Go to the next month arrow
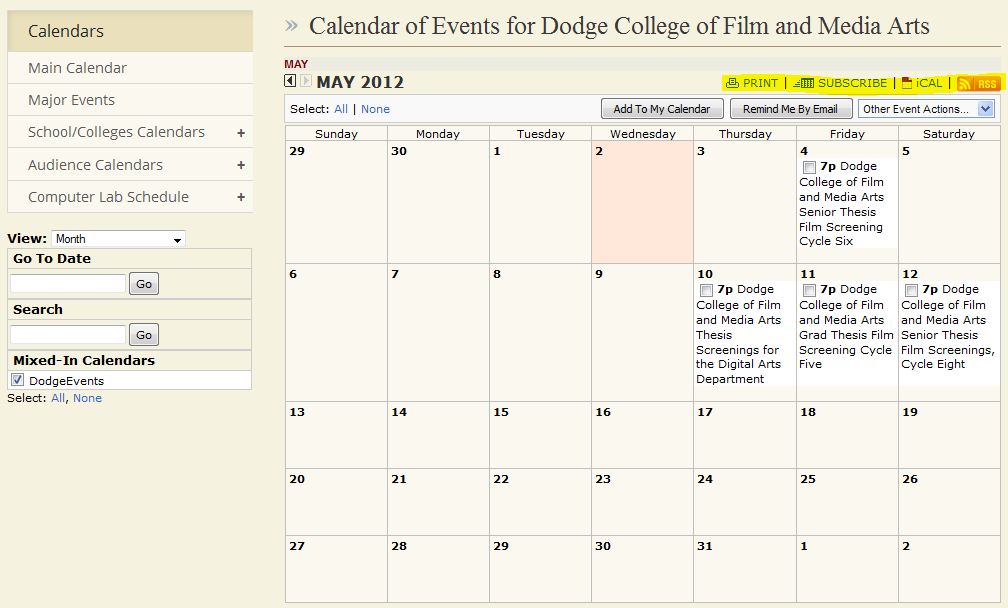1008x608 pixels. point(305,81)
